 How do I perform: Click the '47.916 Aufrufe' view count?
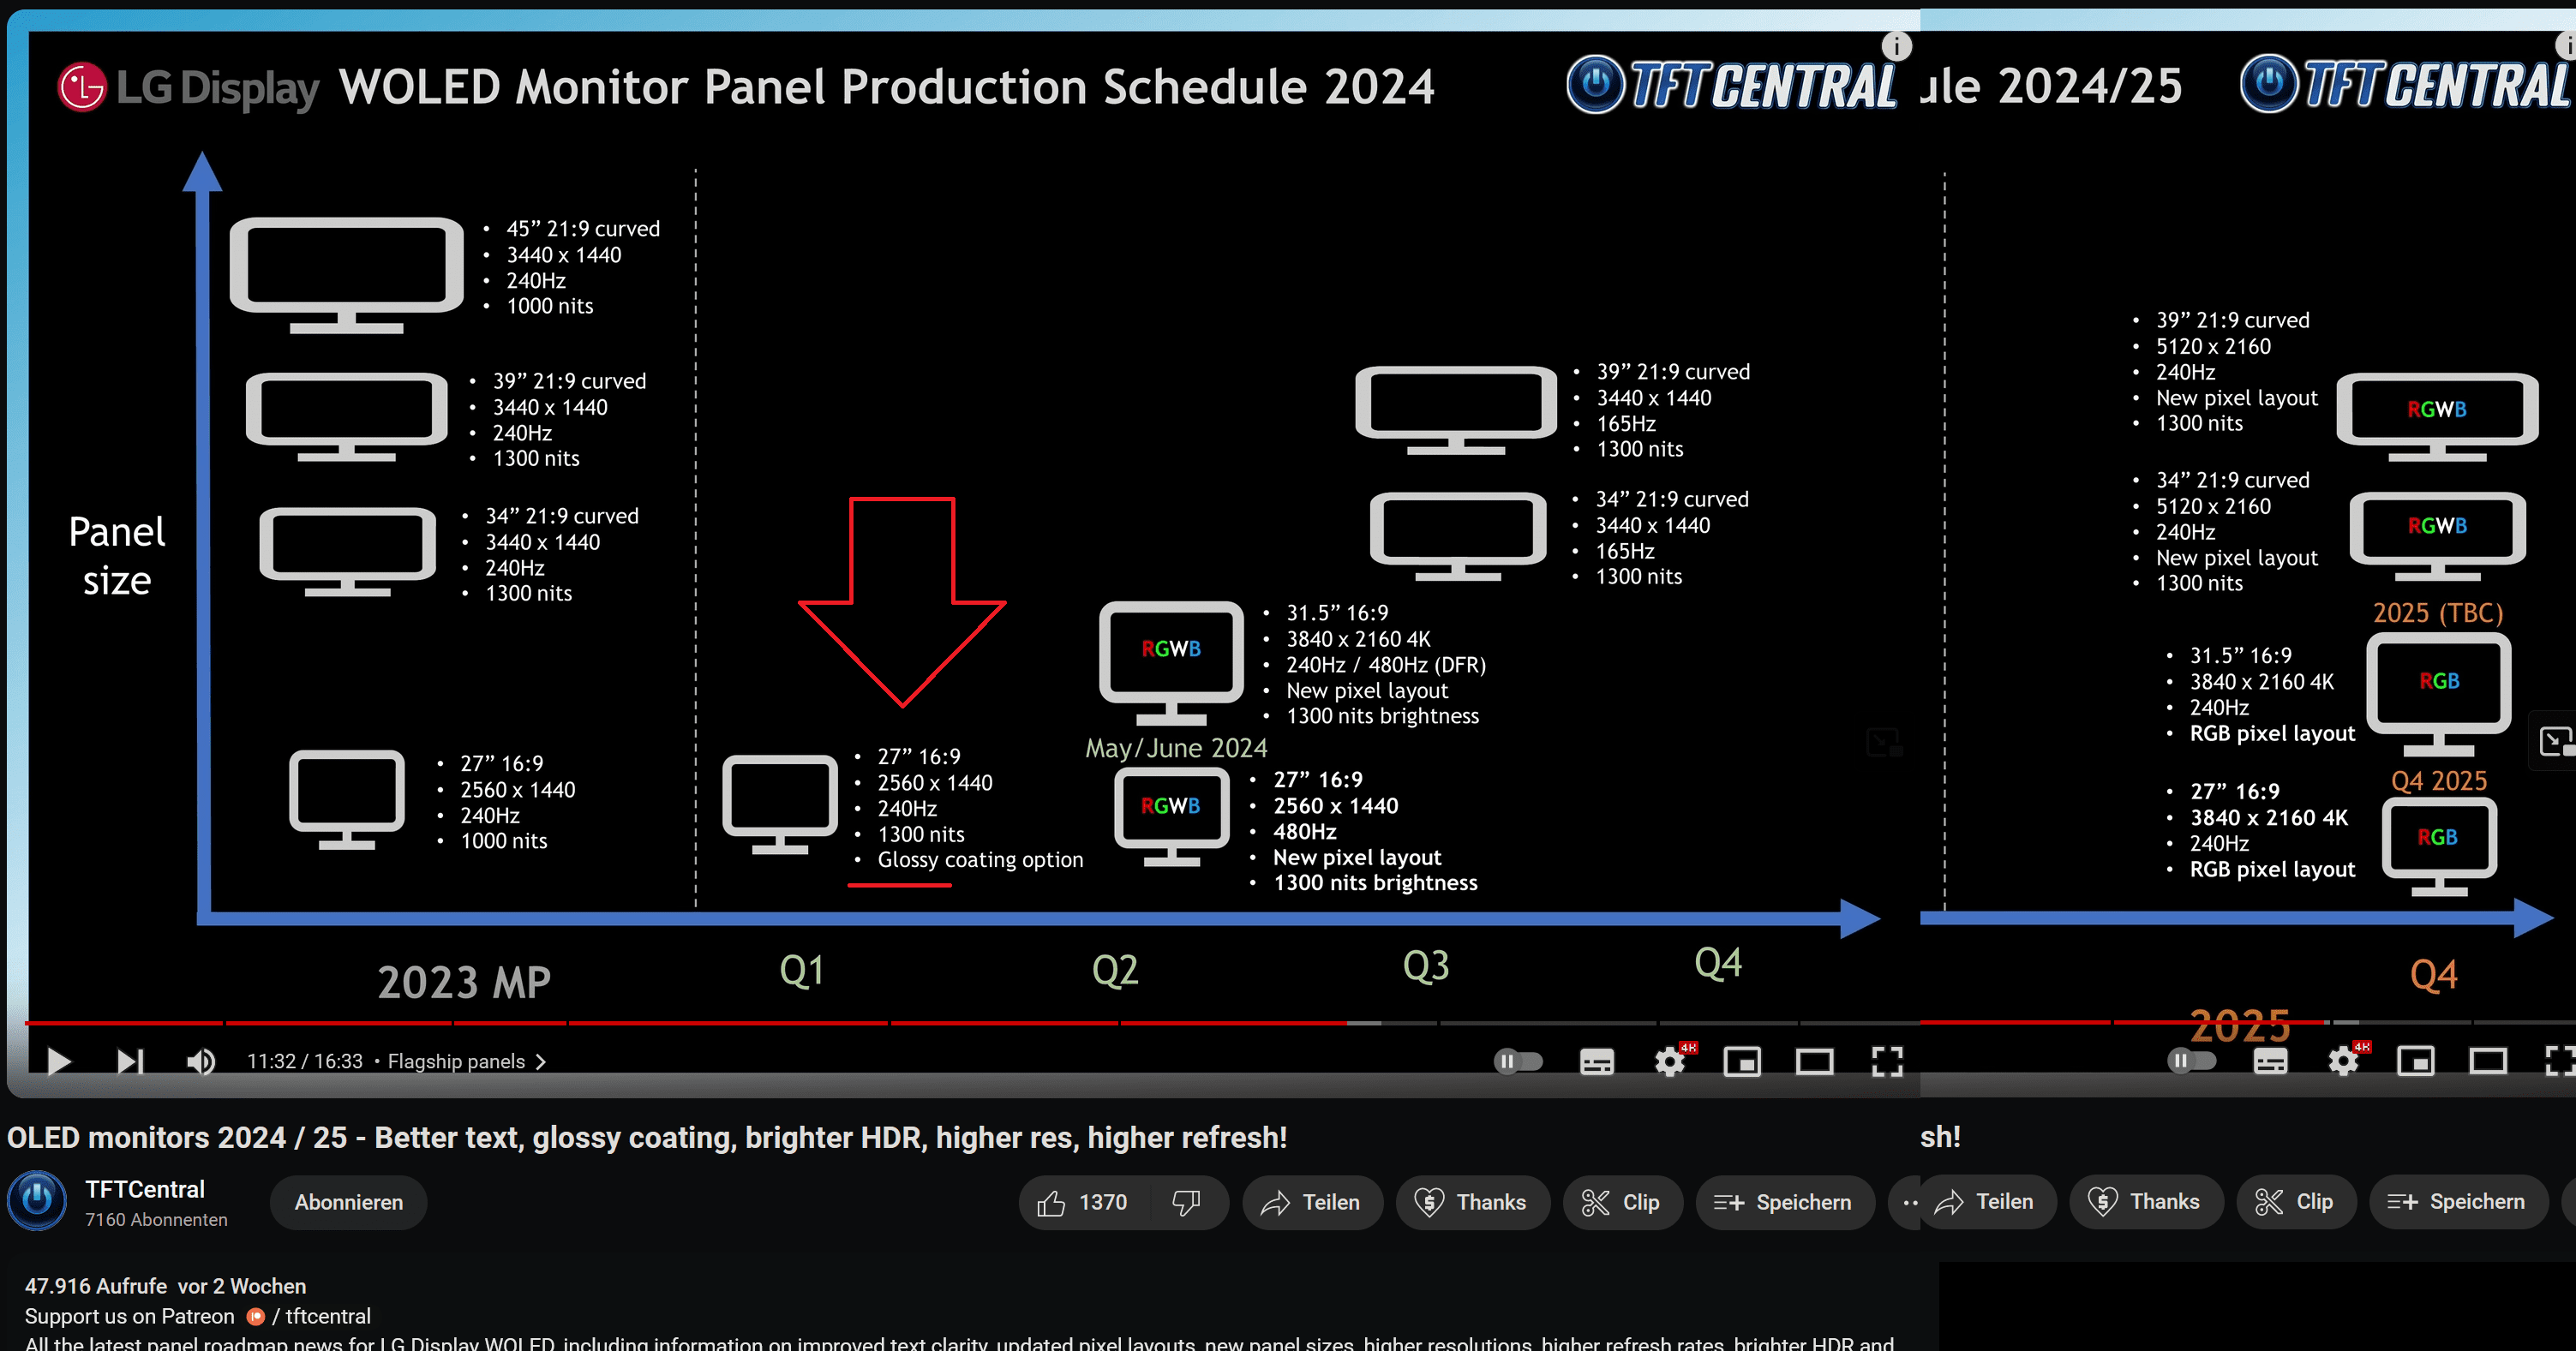(x=96, y=1286)
